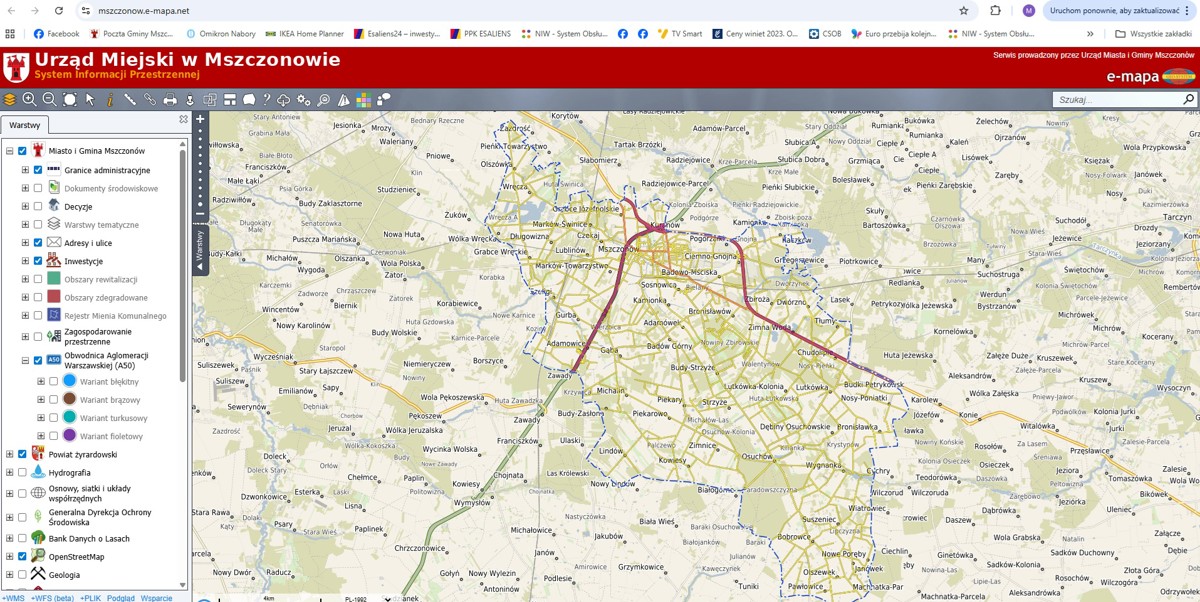Uncheck the Granice administracyjne layer
This screenshot has height=602, width=1200.
pos(38,170)
